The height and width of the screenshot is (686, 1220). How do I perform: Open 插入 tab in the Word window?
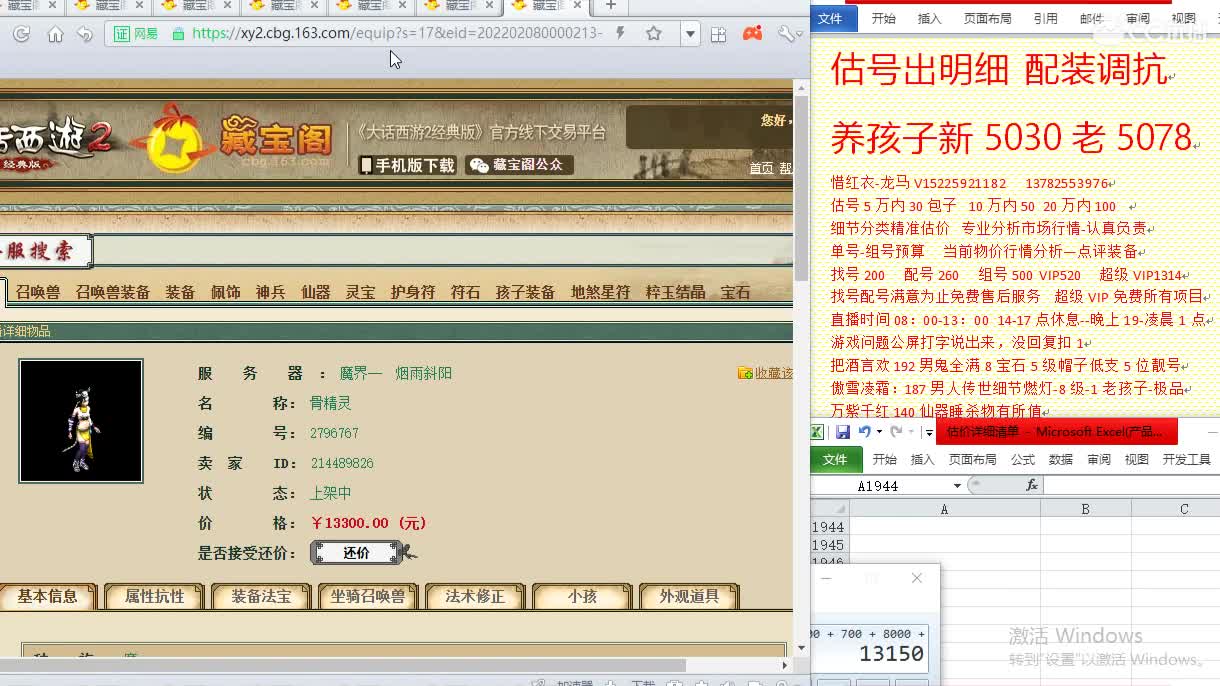pyautogui.click(x=930, y=18)
